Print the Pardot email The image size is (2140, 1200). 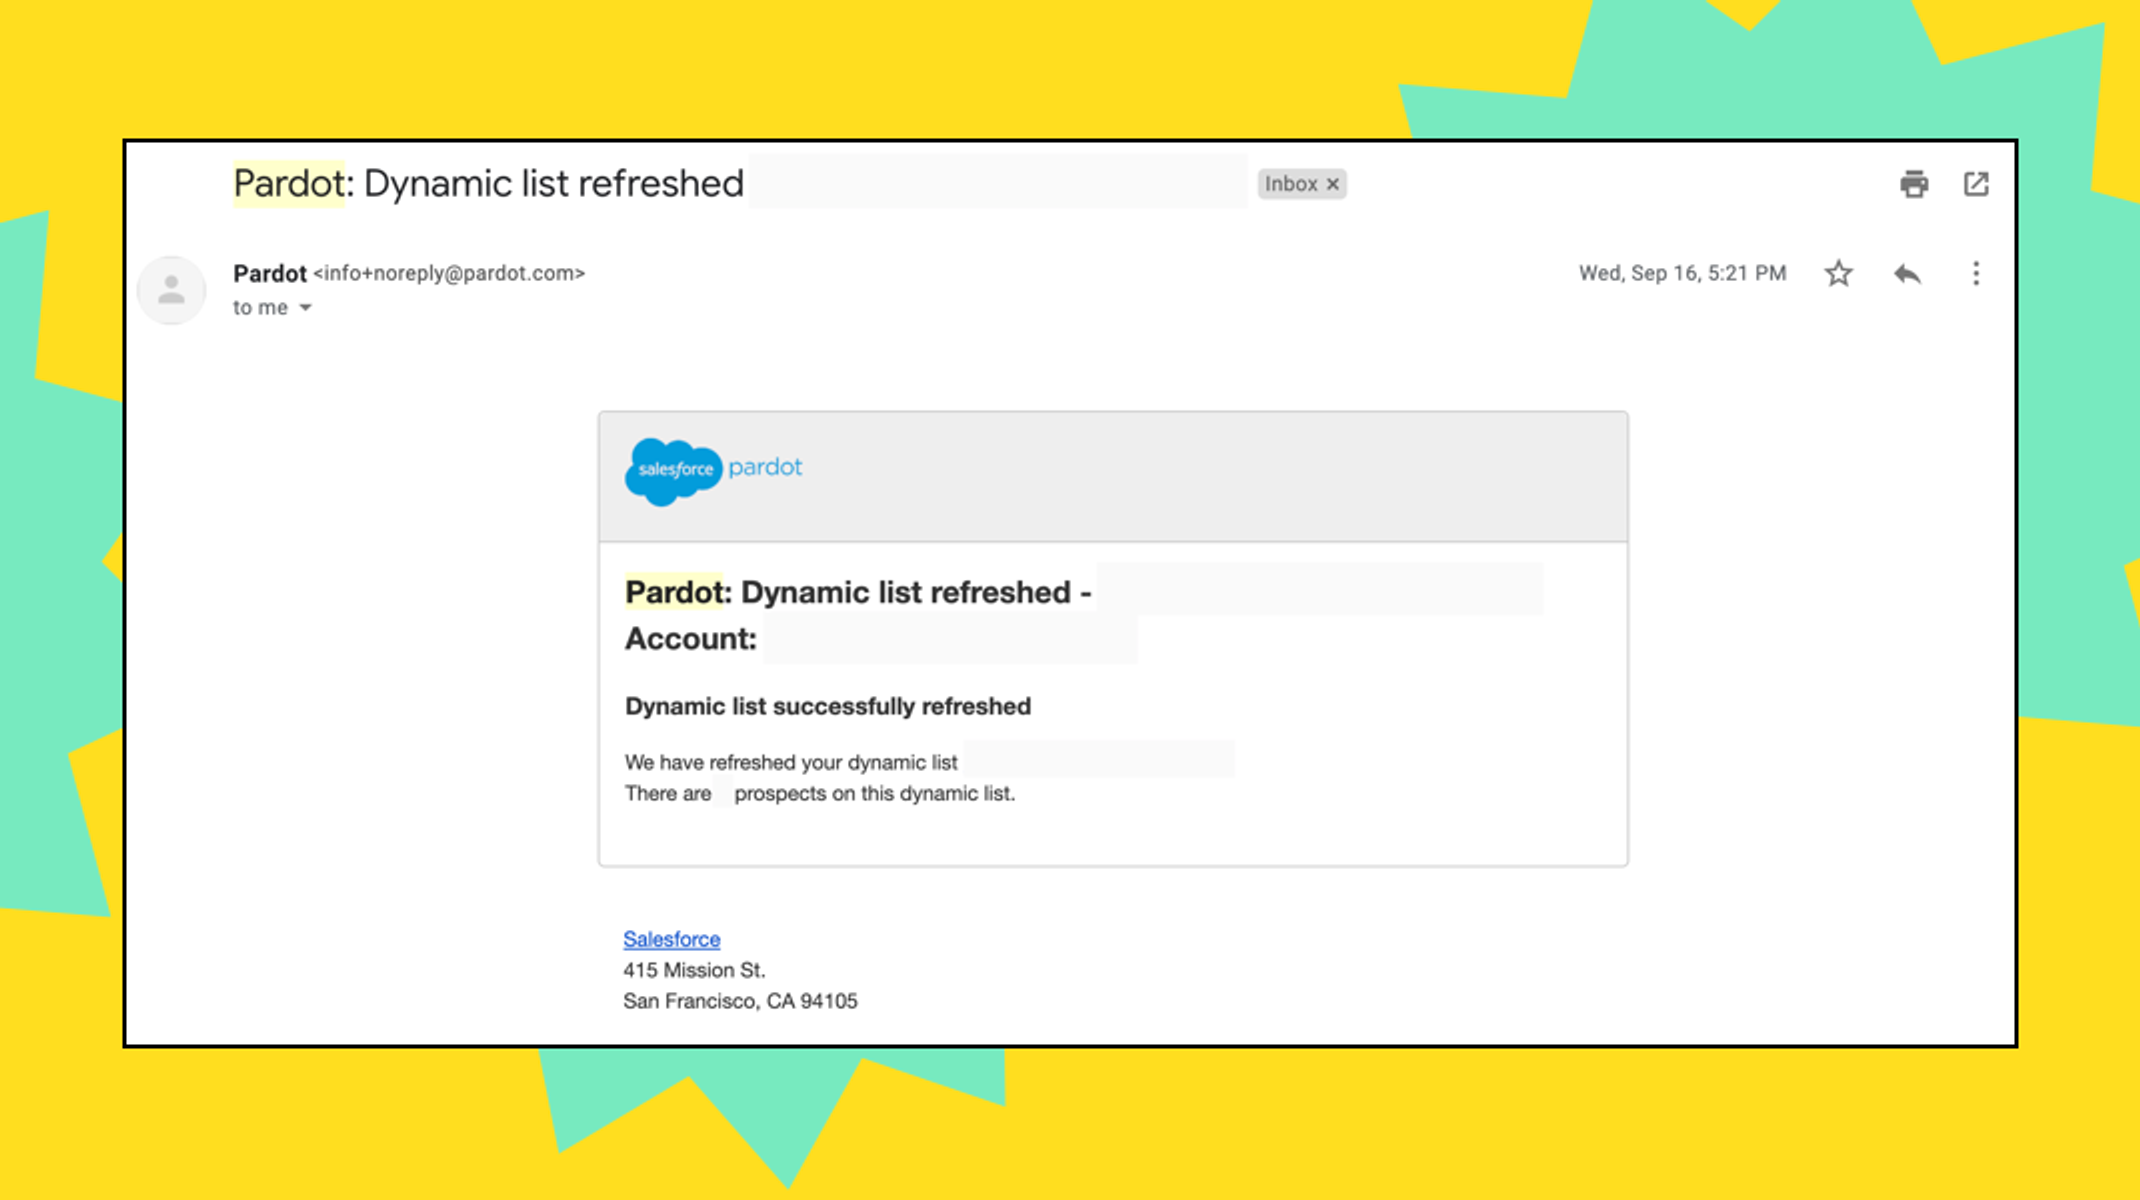[x=1913, y=184]
